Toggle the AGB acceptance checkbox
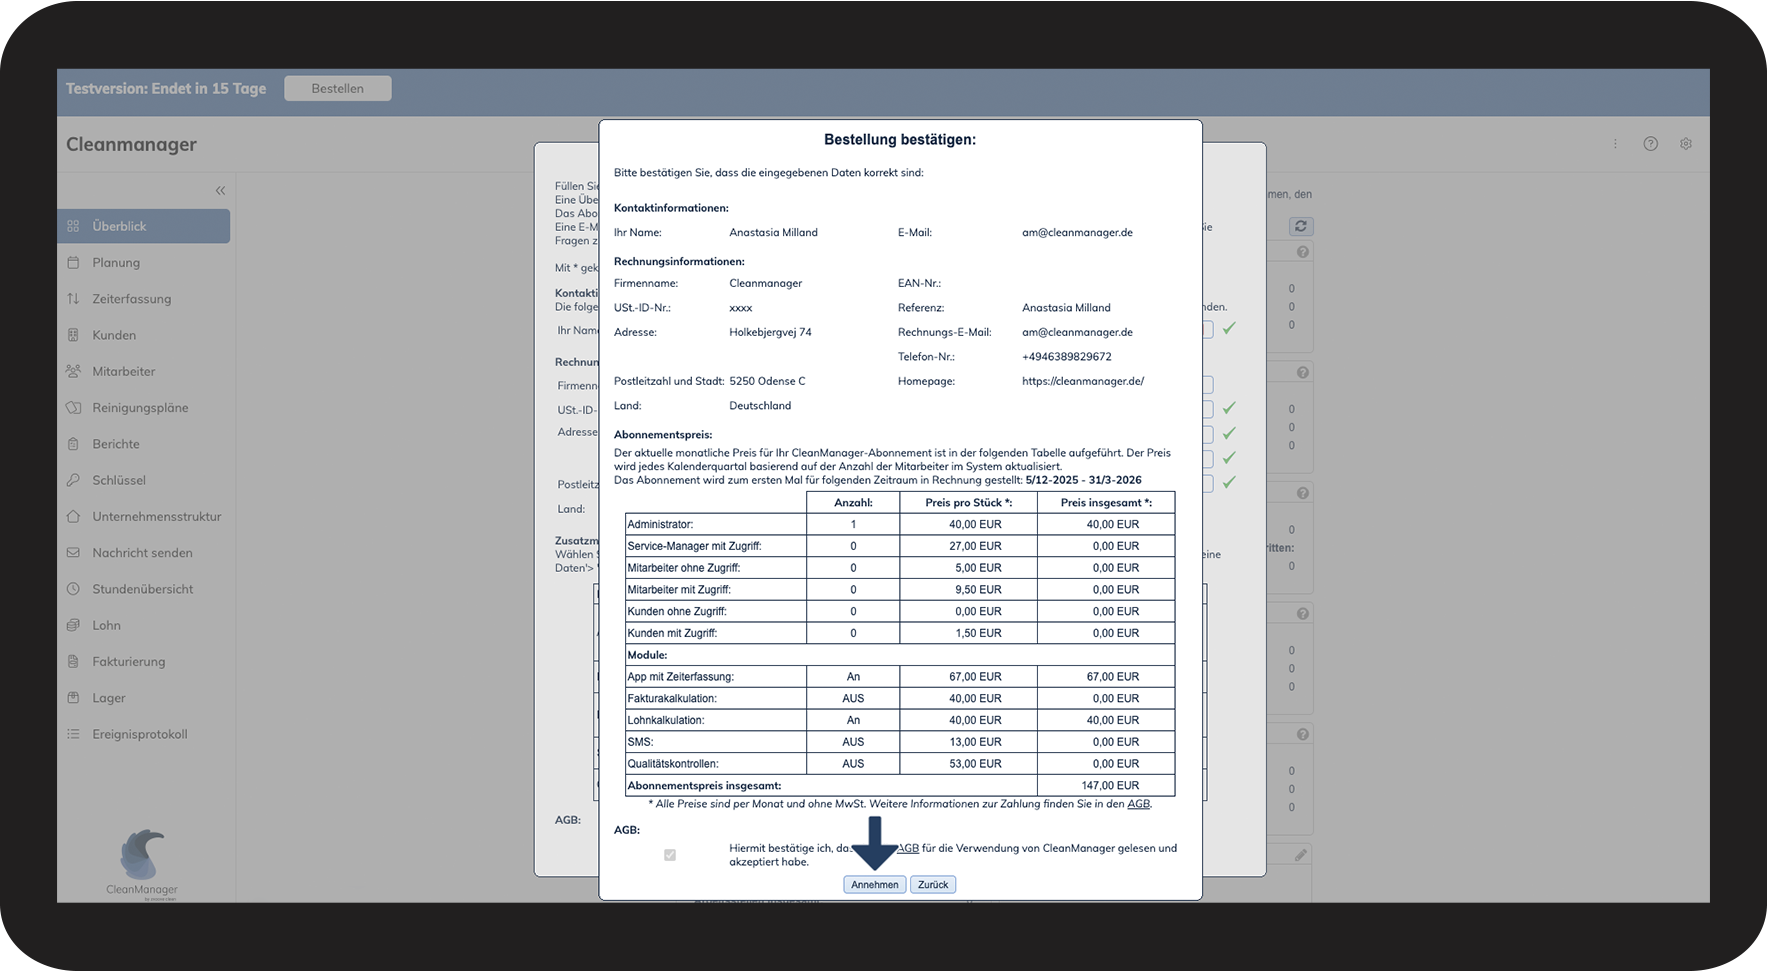Image resolution: width=1767 pixels, height=971 pixels. click(x=670, y=855)
